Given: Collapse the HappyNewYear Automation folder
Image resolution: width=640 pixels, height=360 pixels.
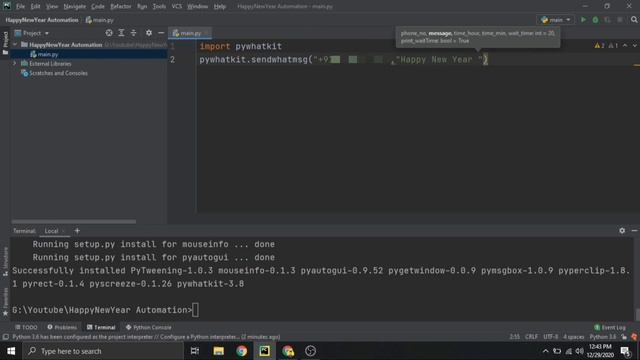Looking at the screenshot, I should click(15, 44).
